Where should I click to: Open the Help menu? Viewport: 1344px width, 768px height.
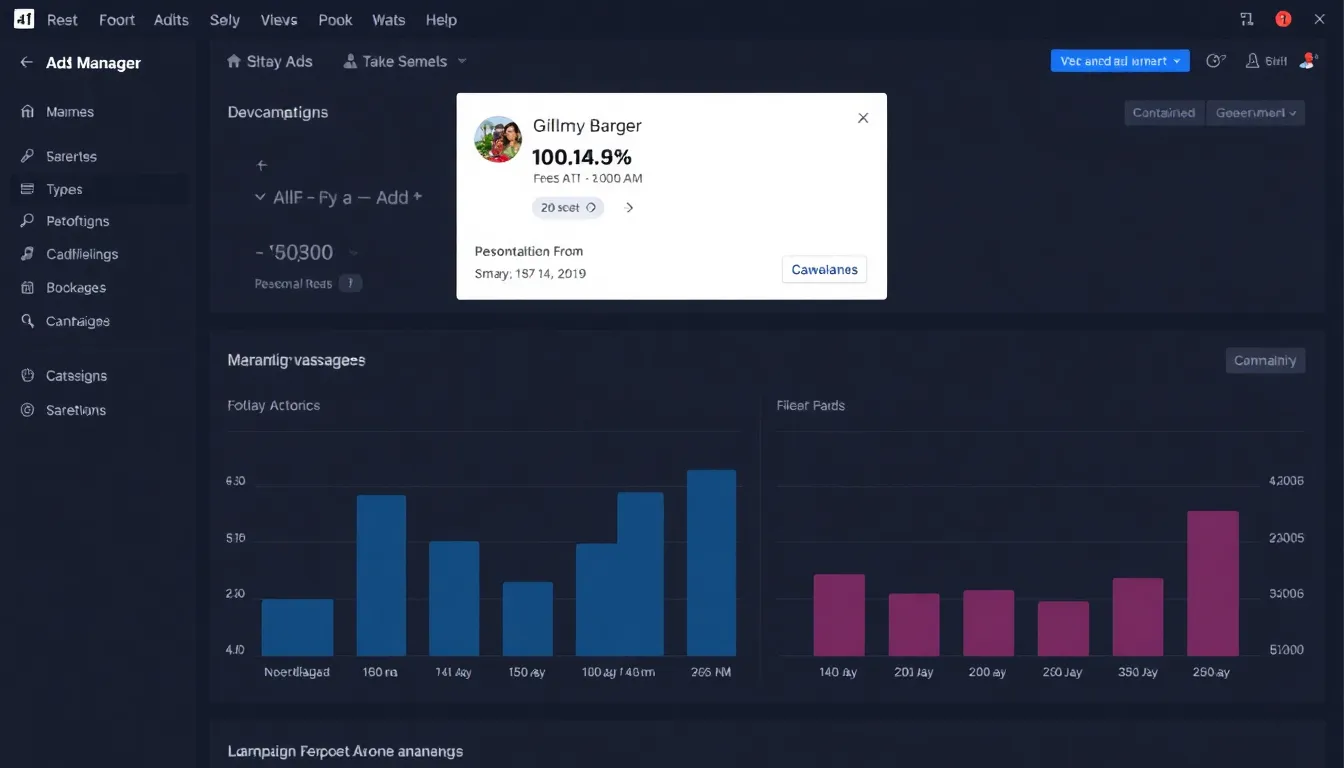440,20
